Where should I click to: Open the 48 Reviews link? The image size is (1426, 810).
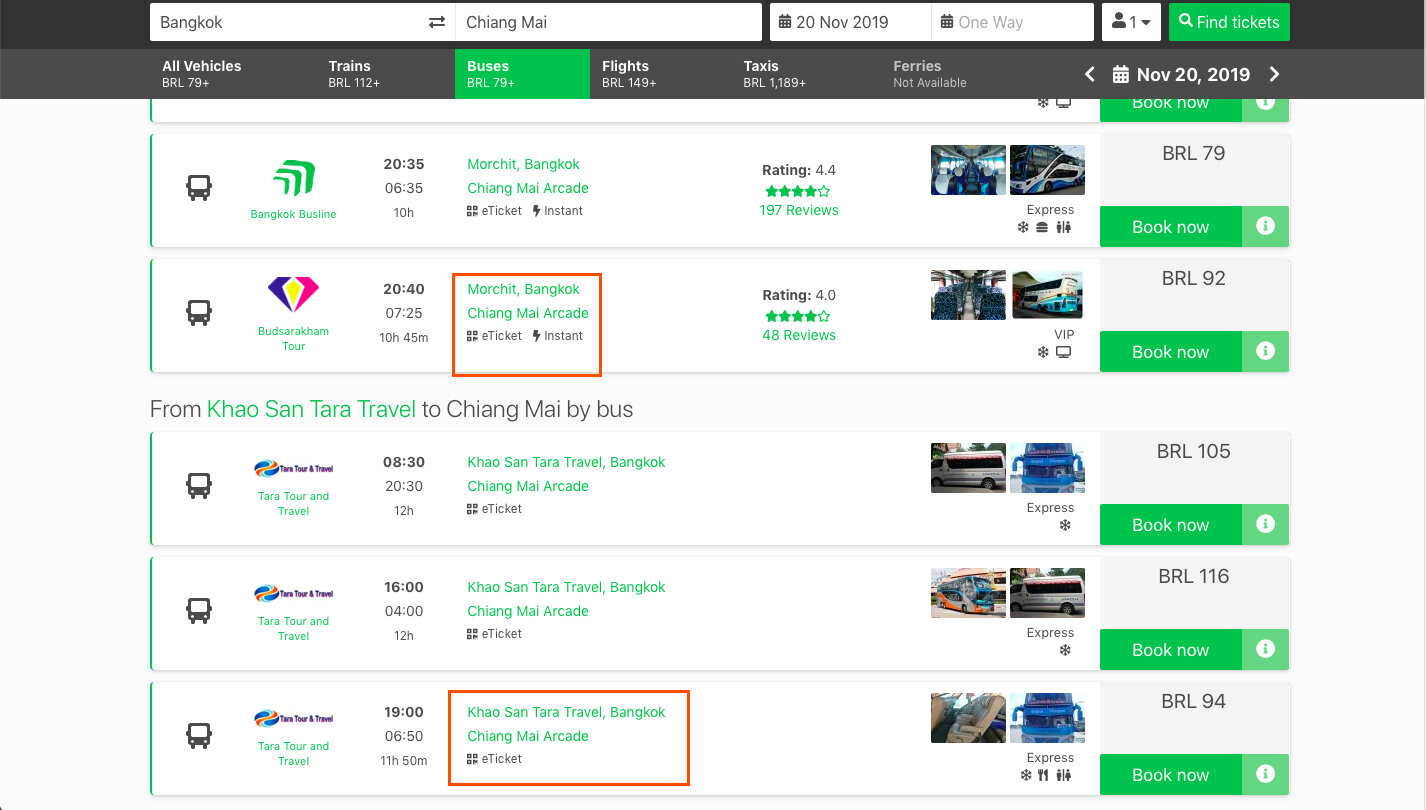click(x=799, y=335)
